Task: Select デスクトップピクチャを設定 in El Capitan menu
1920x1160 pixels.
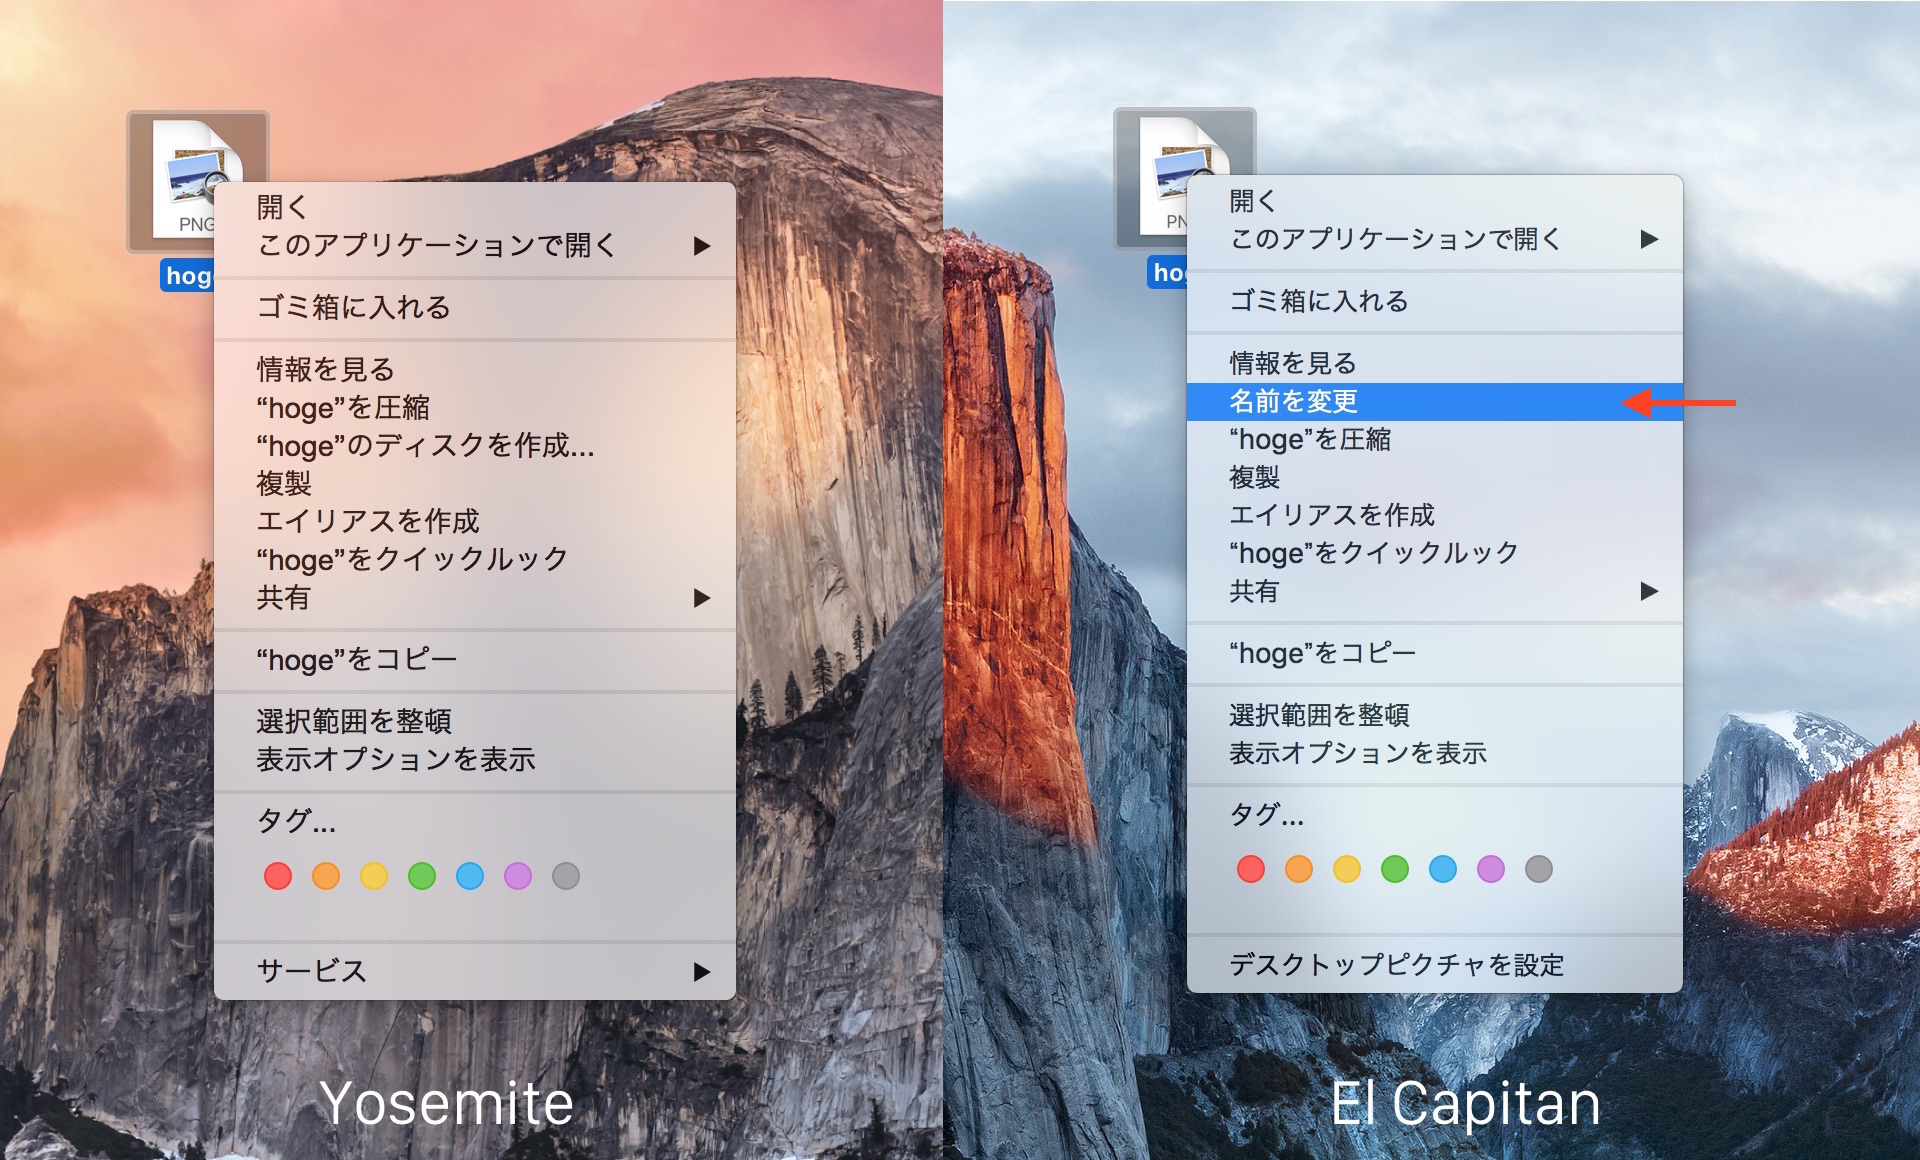Action: point(1397,965)
